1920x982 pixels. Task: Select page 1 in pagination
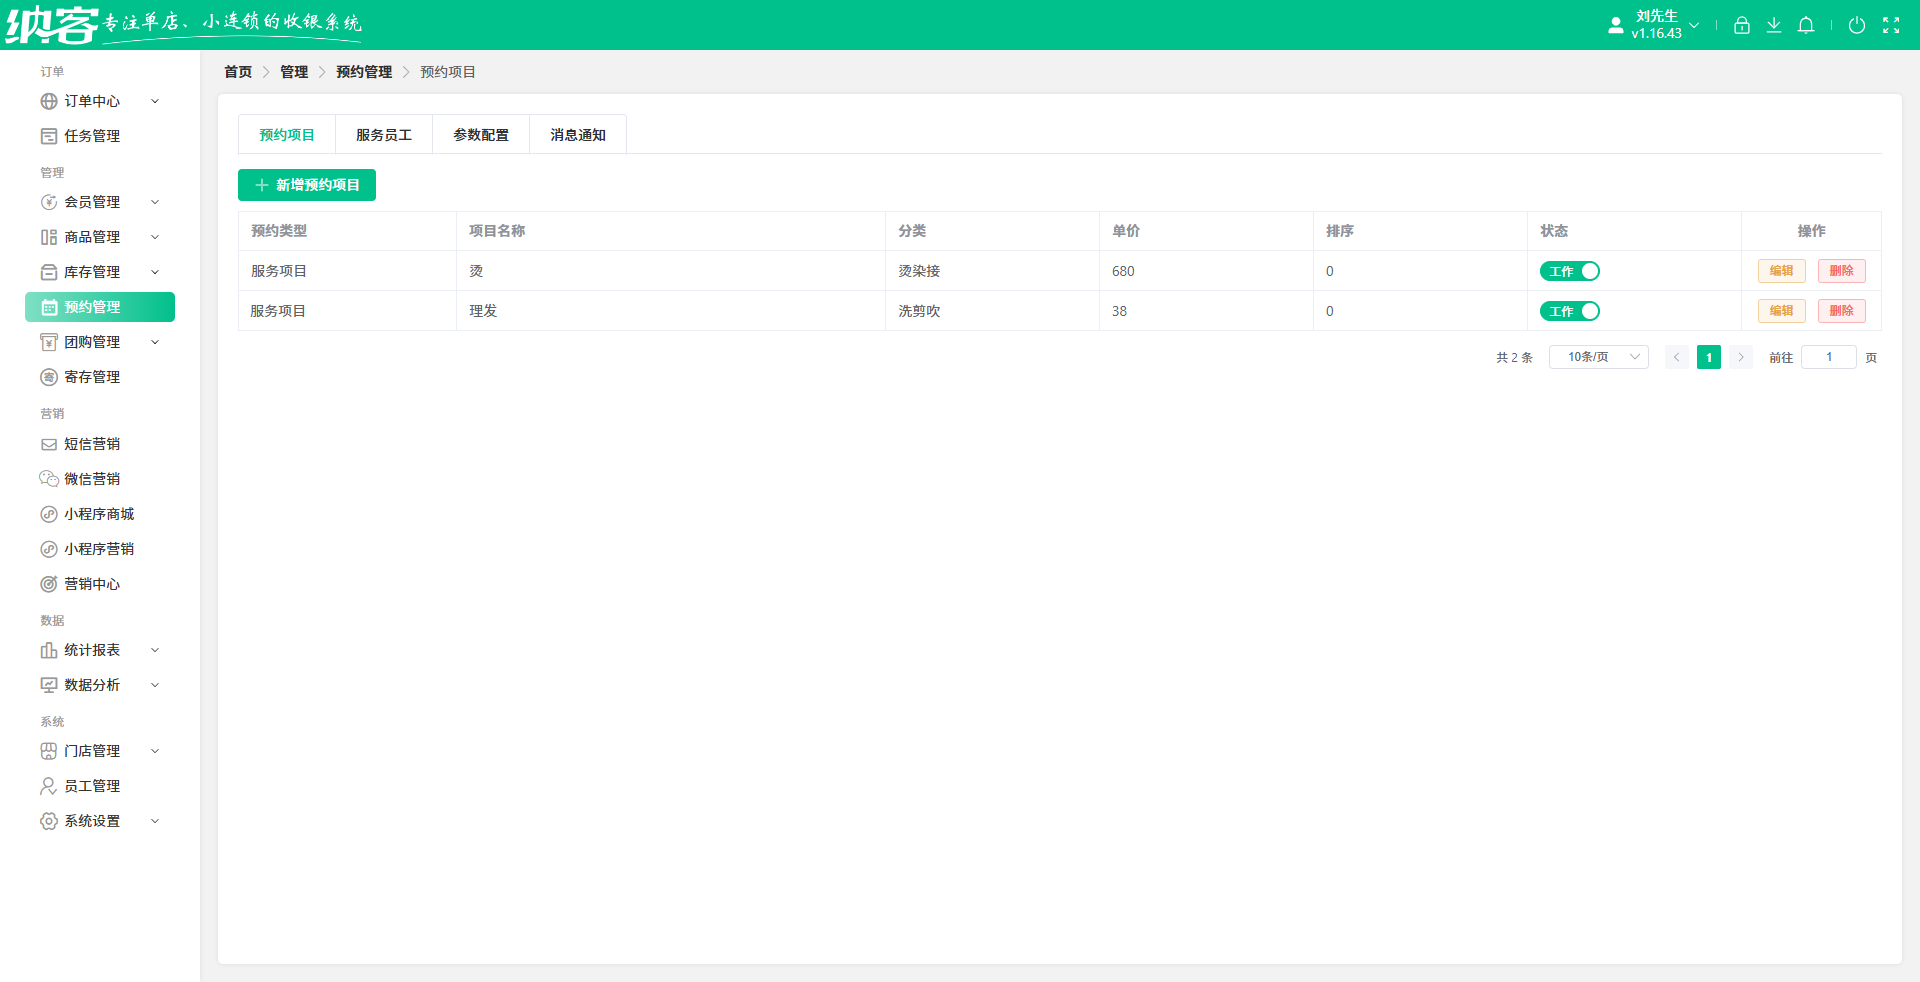click(x=1709, y=357)
